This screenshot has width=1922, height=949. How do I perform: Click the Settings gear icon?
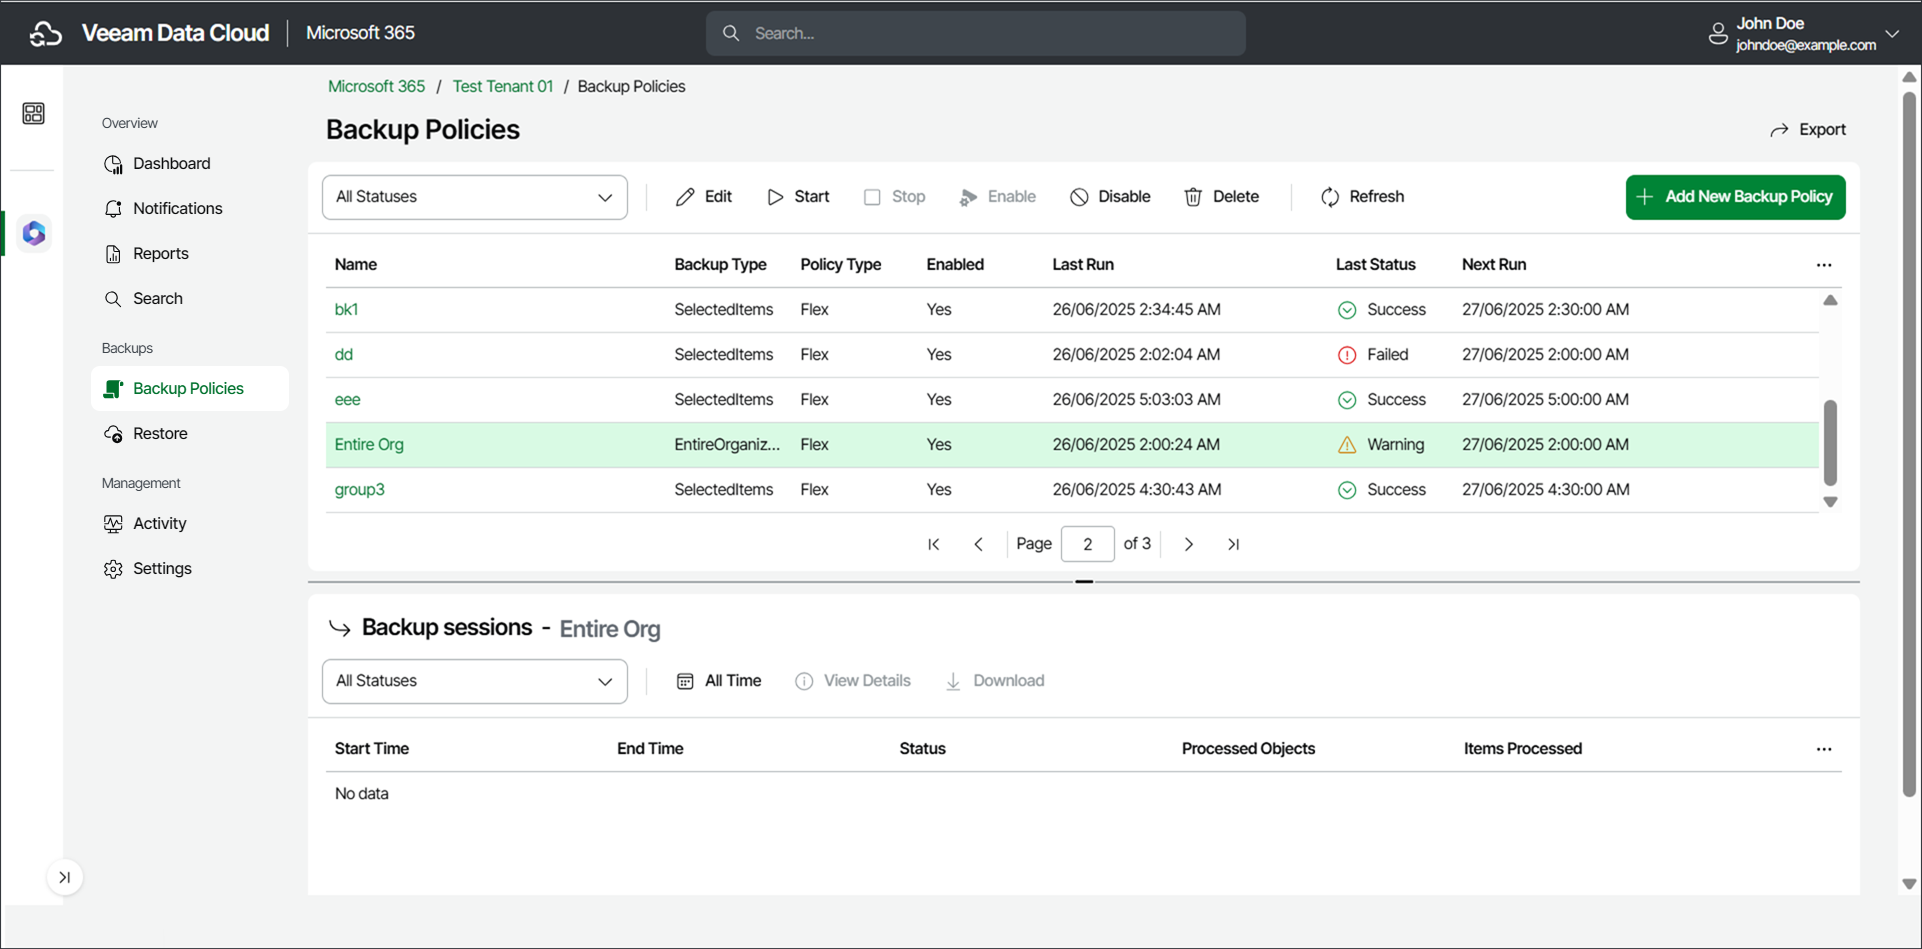tap(113, 568)
